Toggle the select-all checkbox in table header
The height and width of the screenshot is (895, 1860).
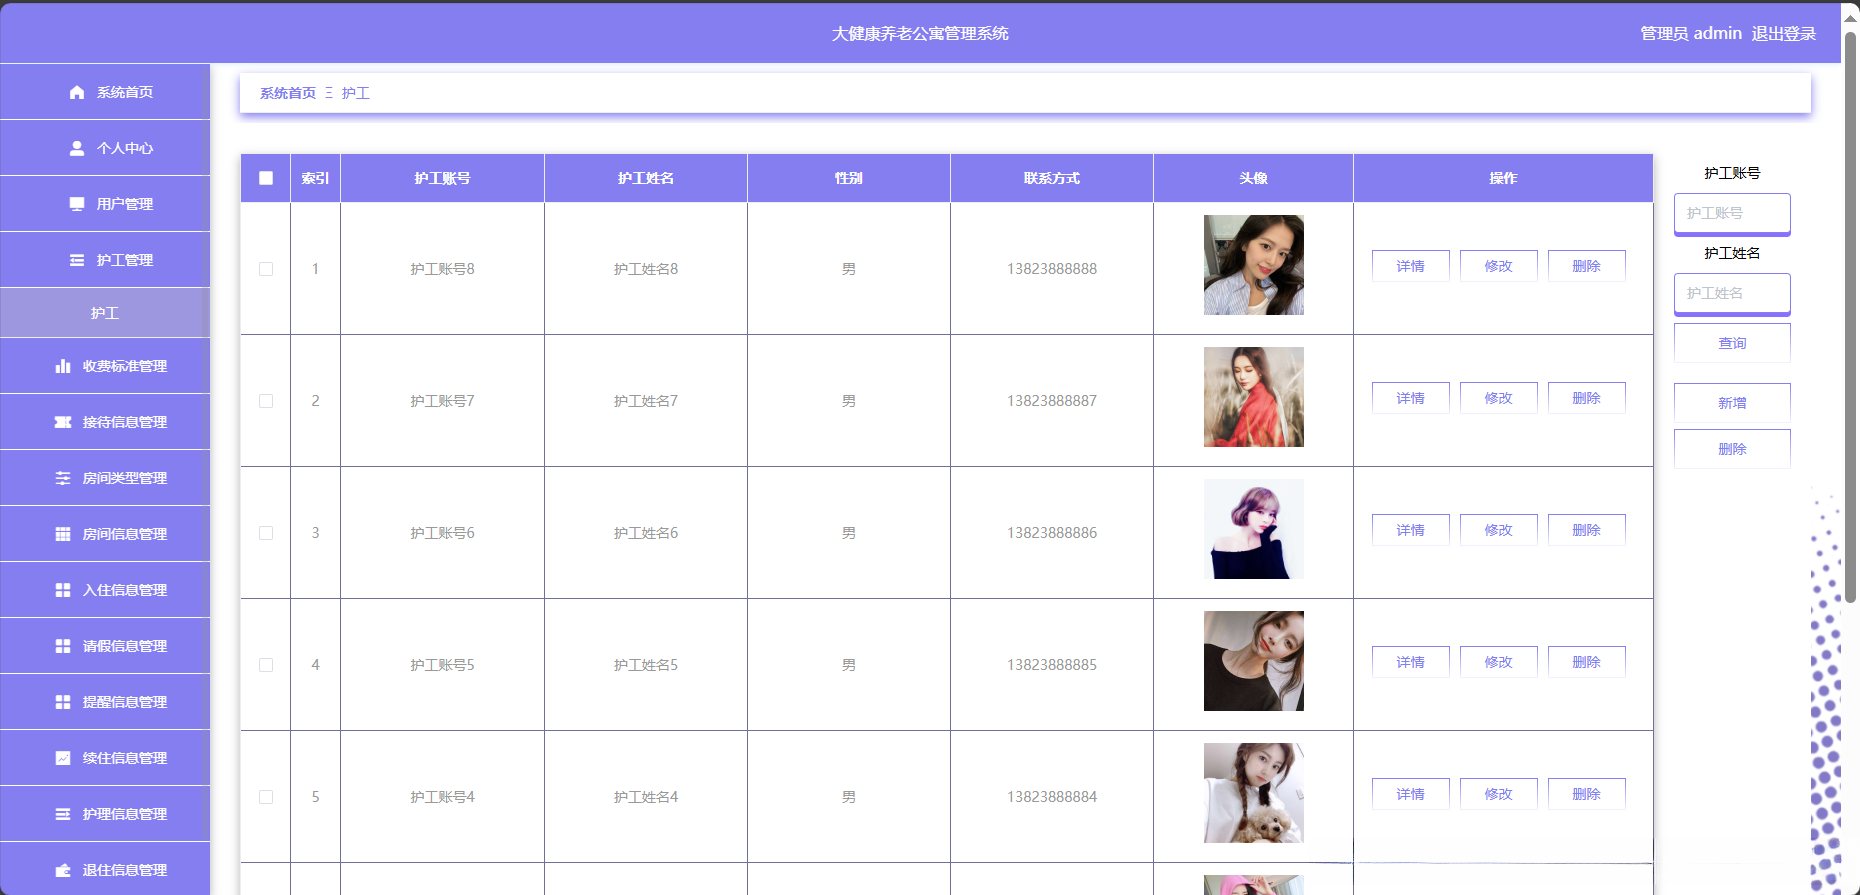tap(266, 178)
